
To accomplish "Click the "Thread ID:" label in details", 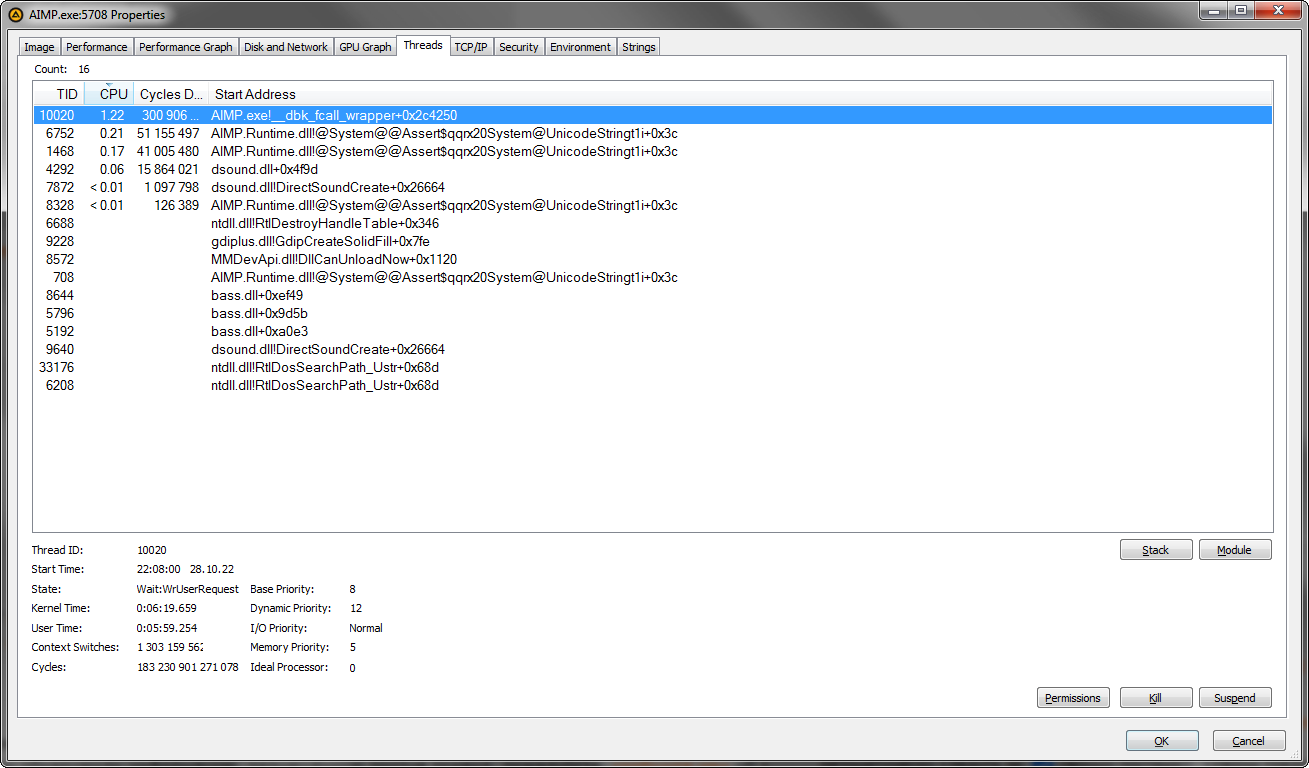I will (x=58, y=550).
